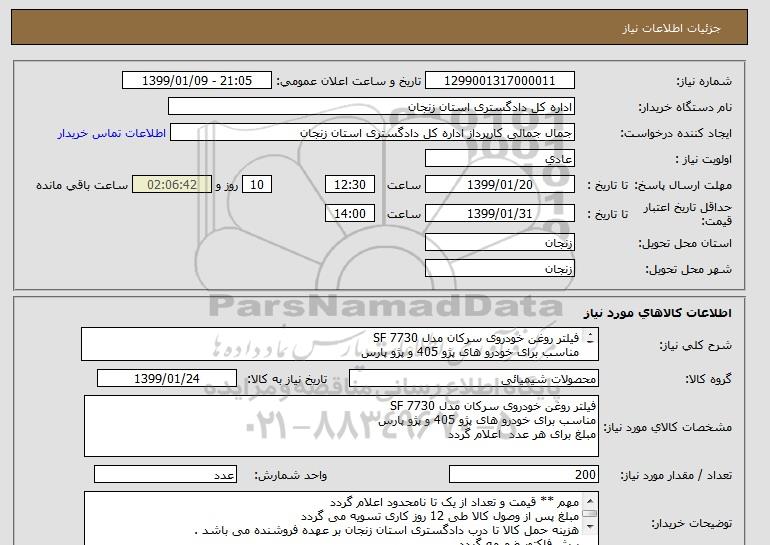This screenshot has height=545, width=770.
Task: Click the priority field showing عادی
Action: (499, 159)
